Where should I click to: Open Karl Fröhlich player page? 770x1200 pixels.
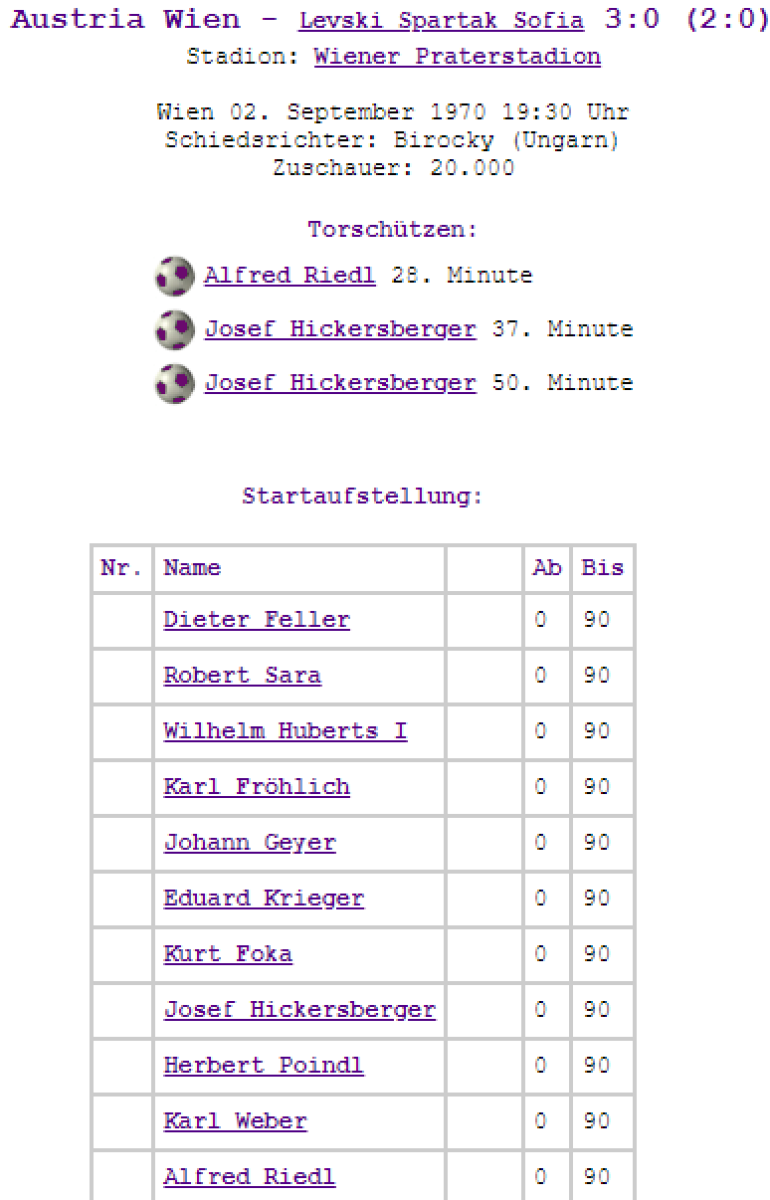pos(257,787)
